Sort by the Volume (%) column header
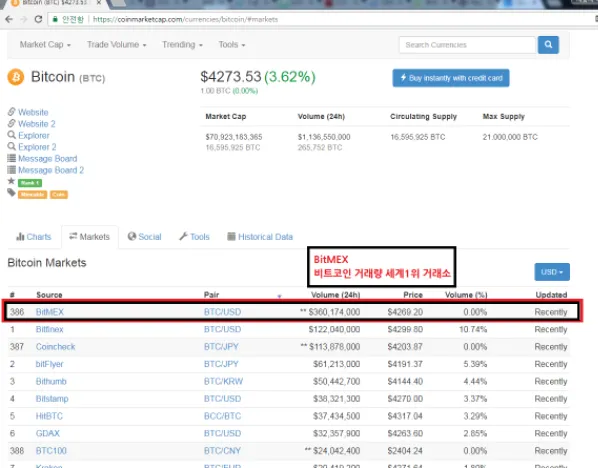Image resolution: width=598 pixels, height=468 pixels. [x=466, y=295]
